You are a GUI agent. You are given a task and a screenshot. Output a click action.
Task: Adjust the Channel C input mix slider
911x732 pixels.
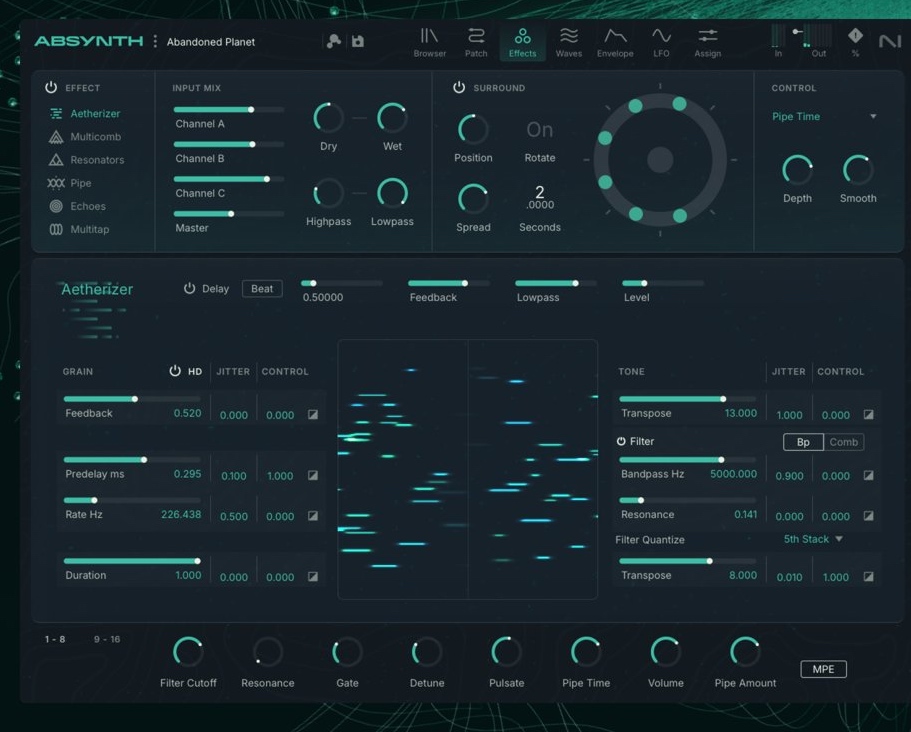click(229, 179)
